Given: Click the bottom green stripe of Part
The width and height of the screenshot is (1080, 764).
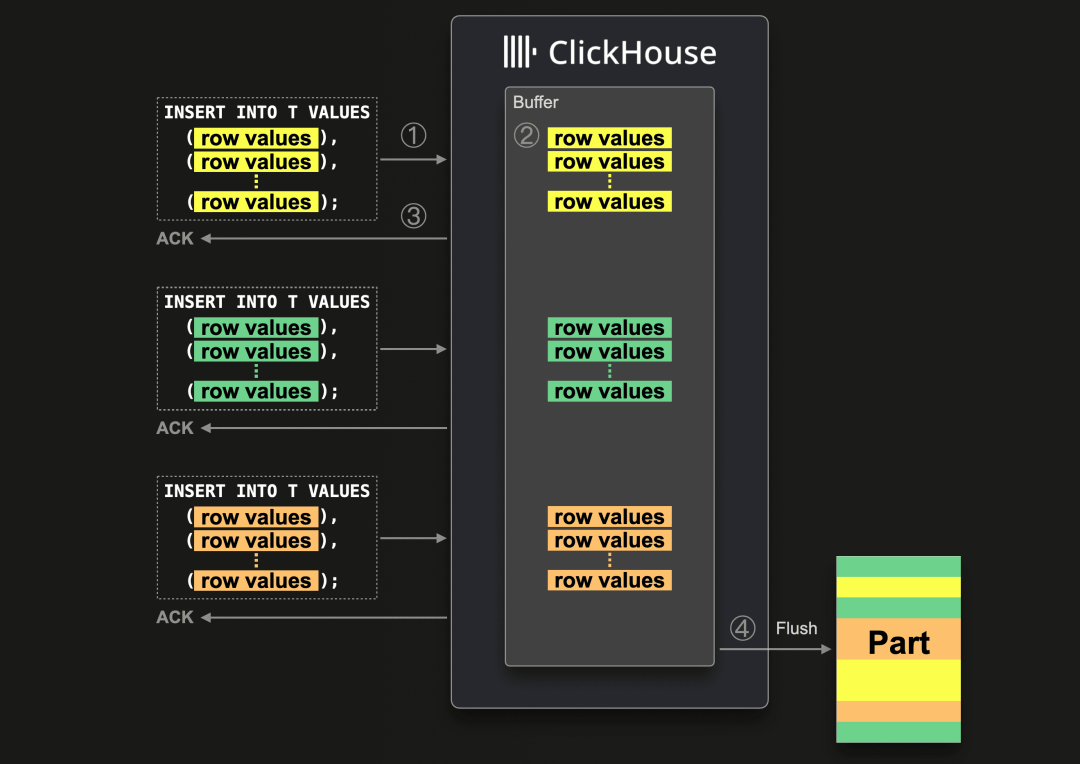Looking at the screenshot, I should tap(898, 732).
